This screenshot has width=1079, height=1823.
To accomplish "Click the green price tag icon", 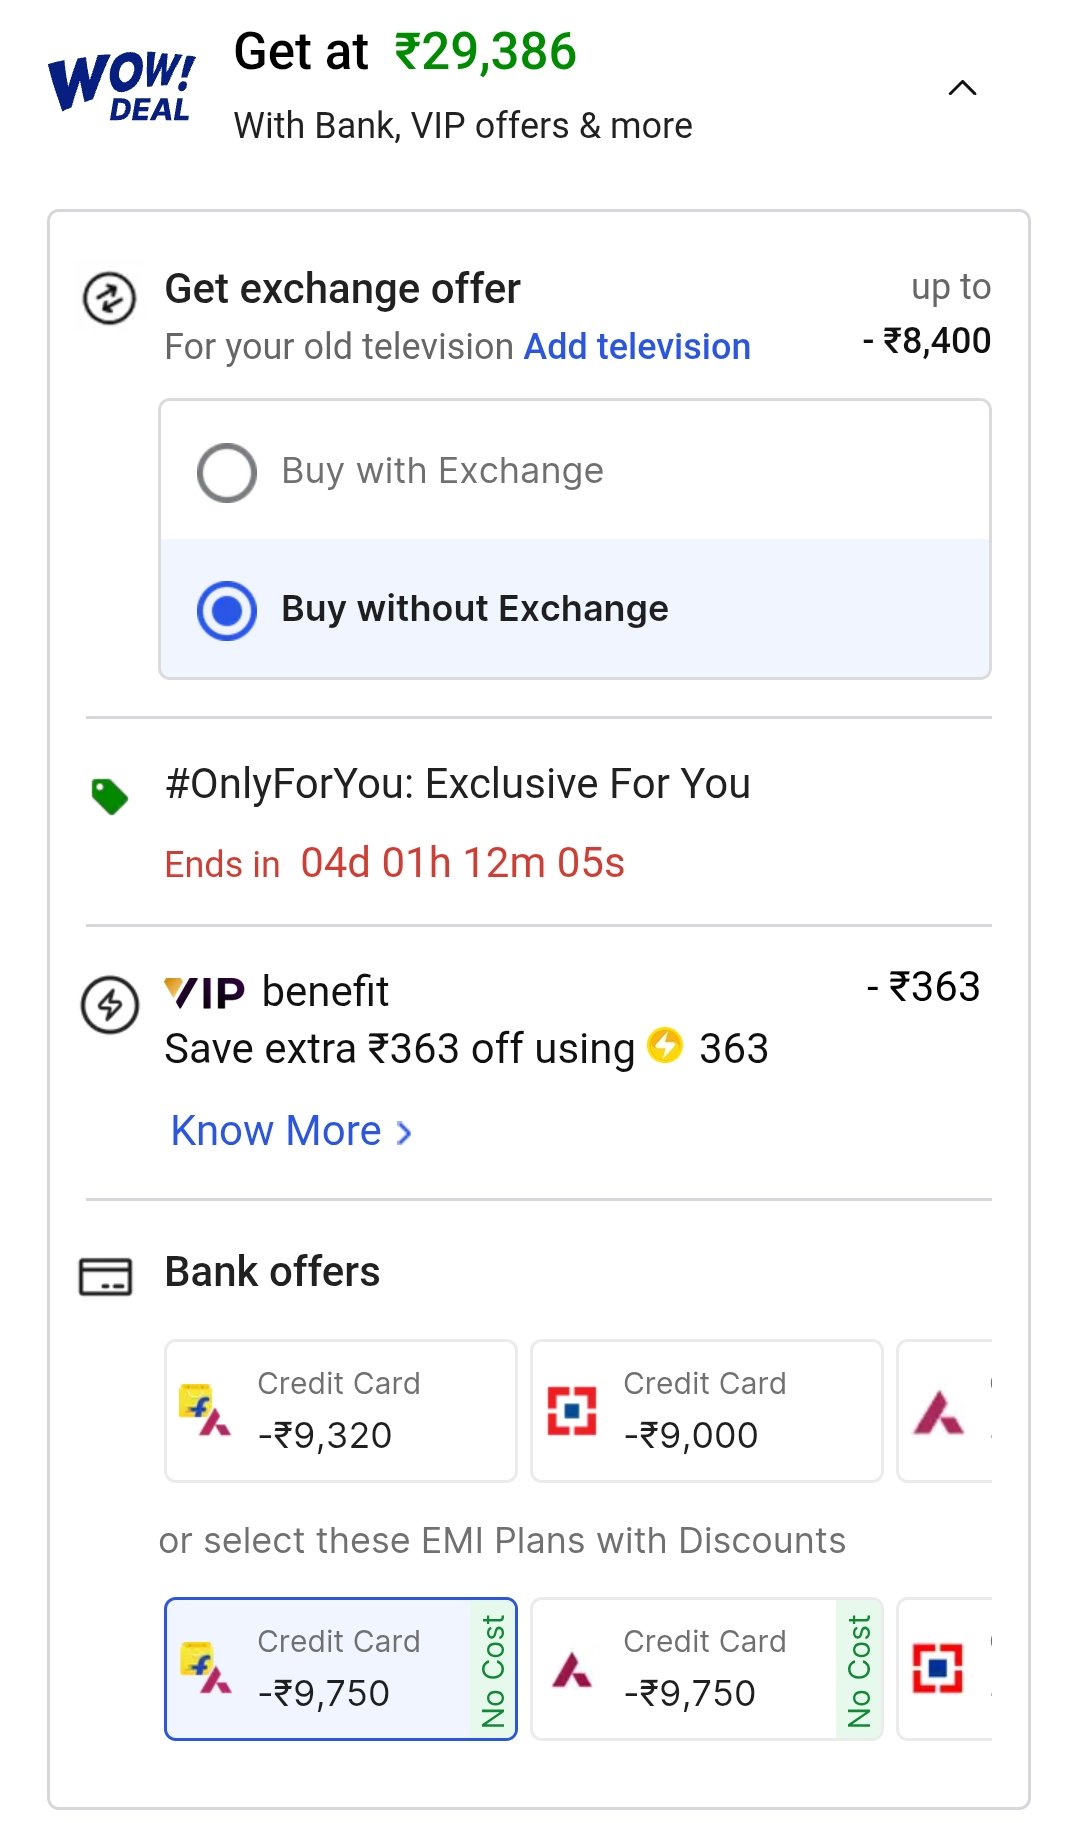I will coord(109,796).
